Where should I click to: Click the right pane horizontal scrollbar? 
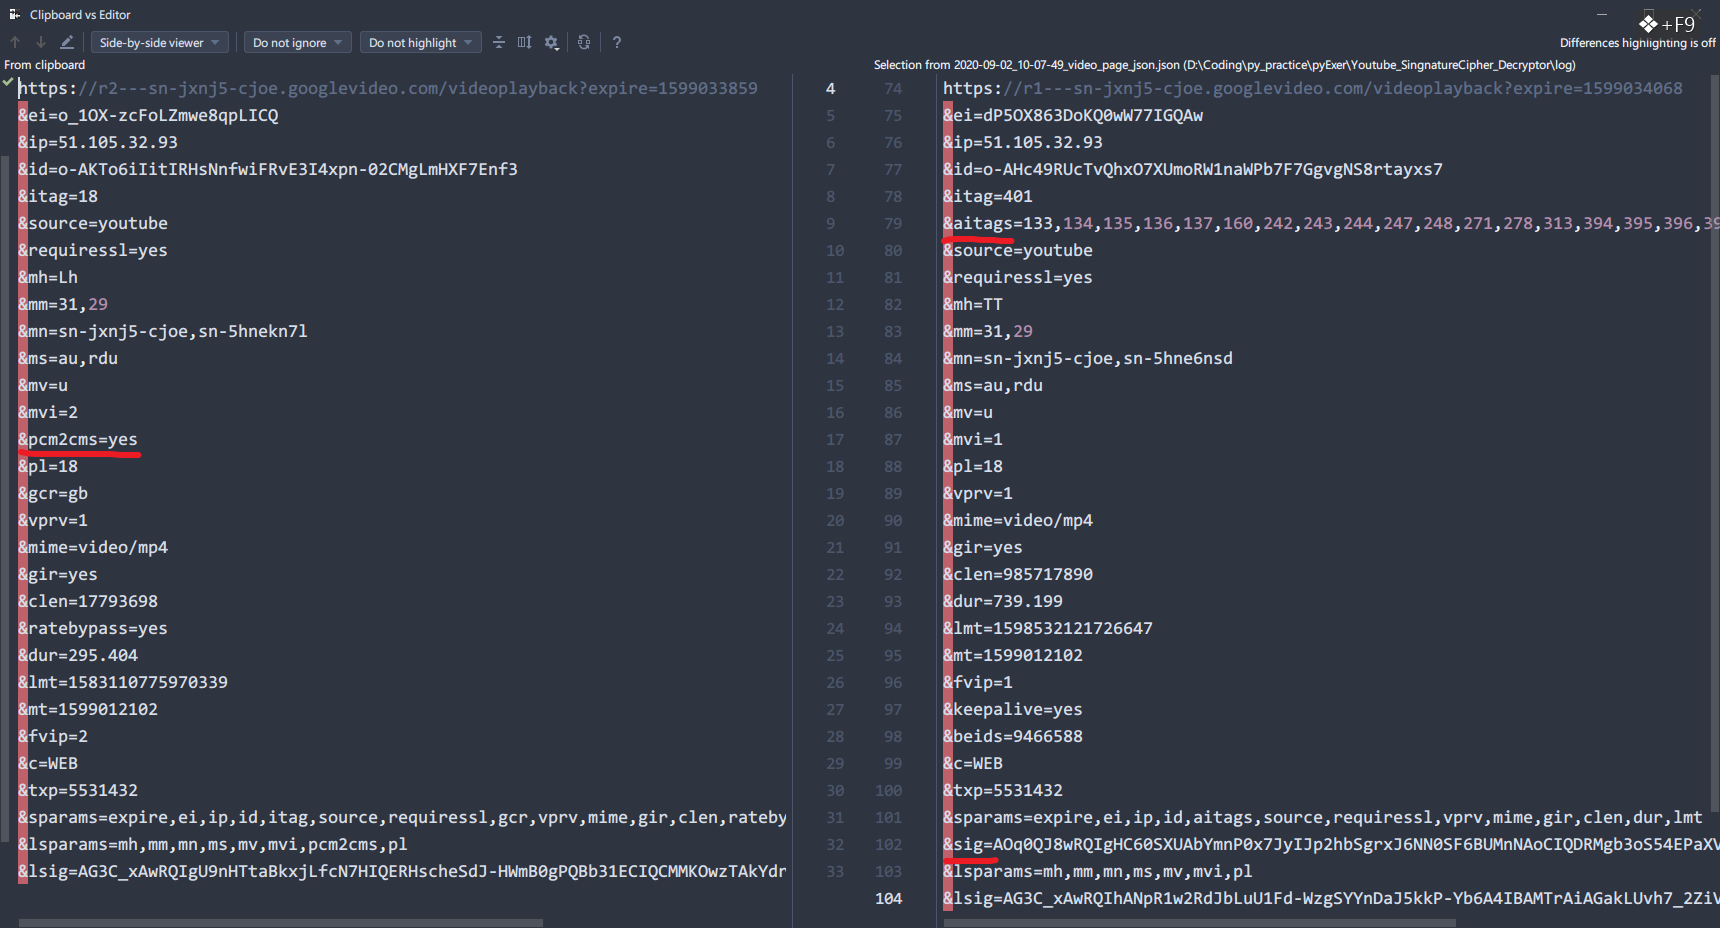pos(1199,923)
